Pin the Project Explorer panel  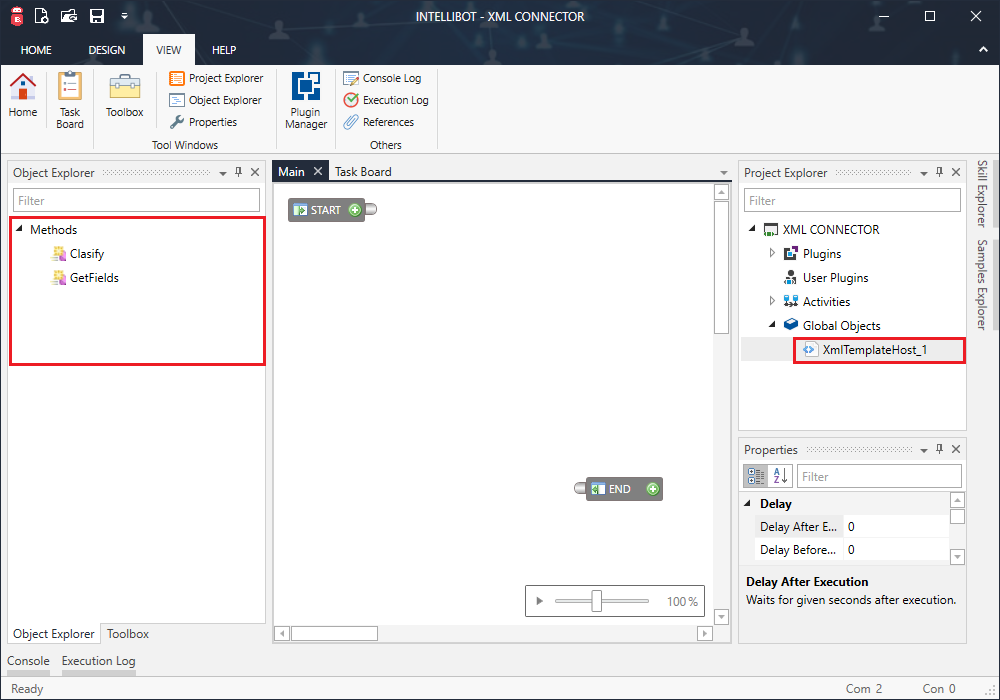click(939, 172)
